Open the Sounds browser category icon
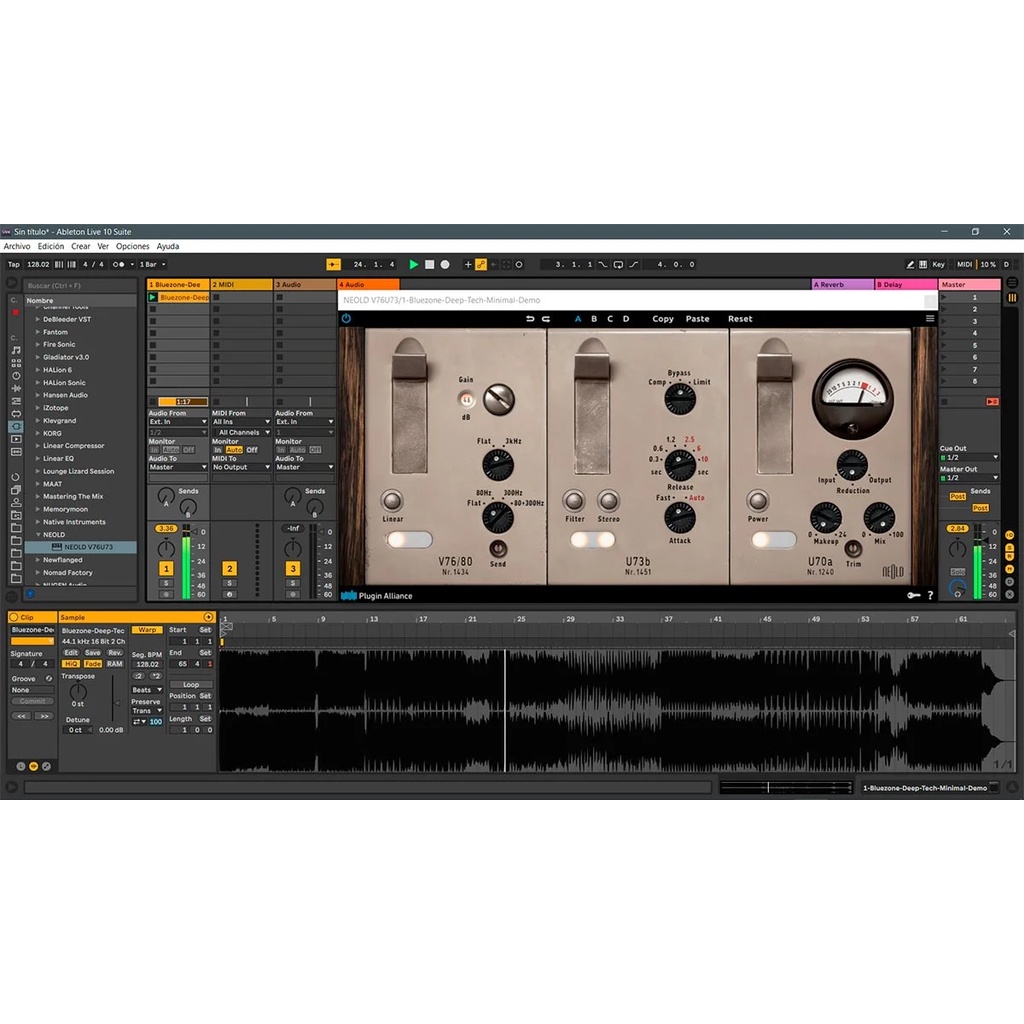Image resolution: width=1024 pixels, height=1024 pixels. point(16,351)
